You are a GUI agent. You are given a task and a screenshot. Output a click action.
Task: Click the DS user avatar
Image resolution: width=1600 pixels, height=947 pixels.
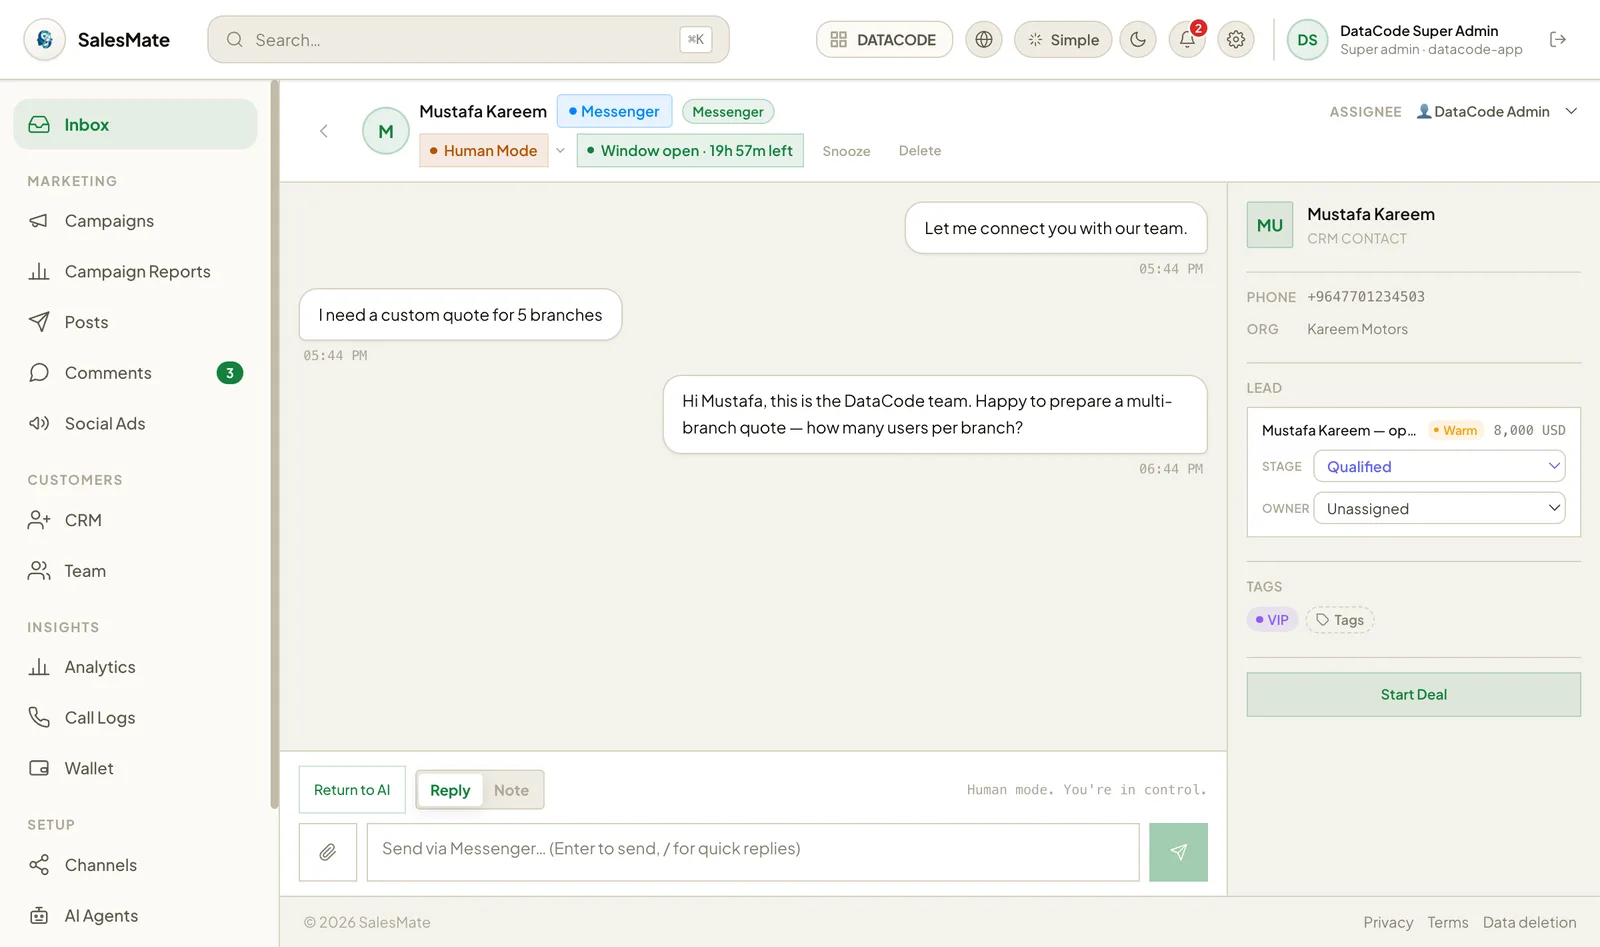coord(1307,40)
